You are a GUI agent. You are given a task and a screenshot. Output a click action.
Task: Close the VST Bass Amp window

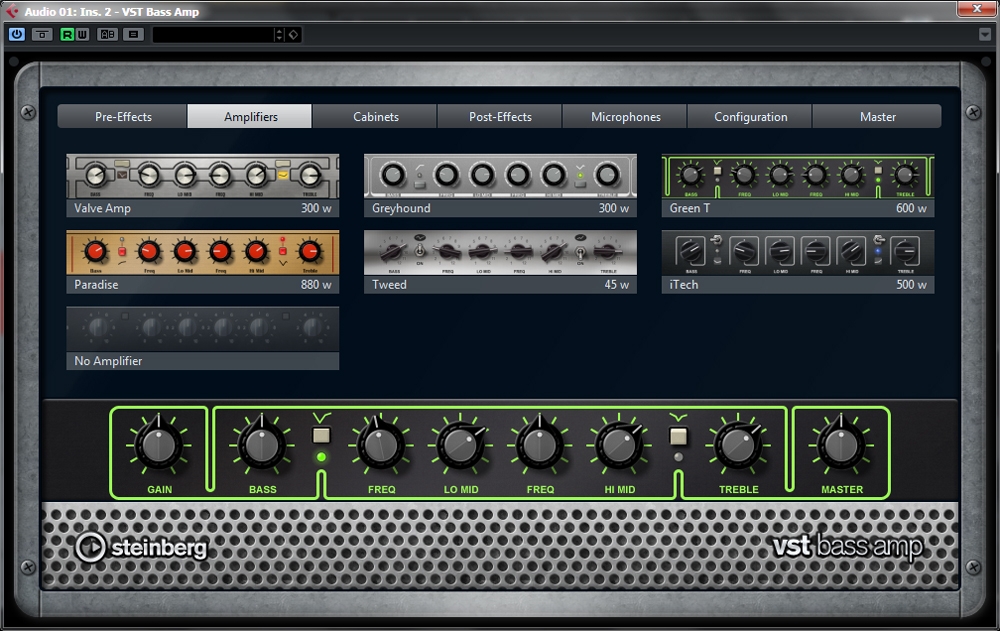[976, 8]
